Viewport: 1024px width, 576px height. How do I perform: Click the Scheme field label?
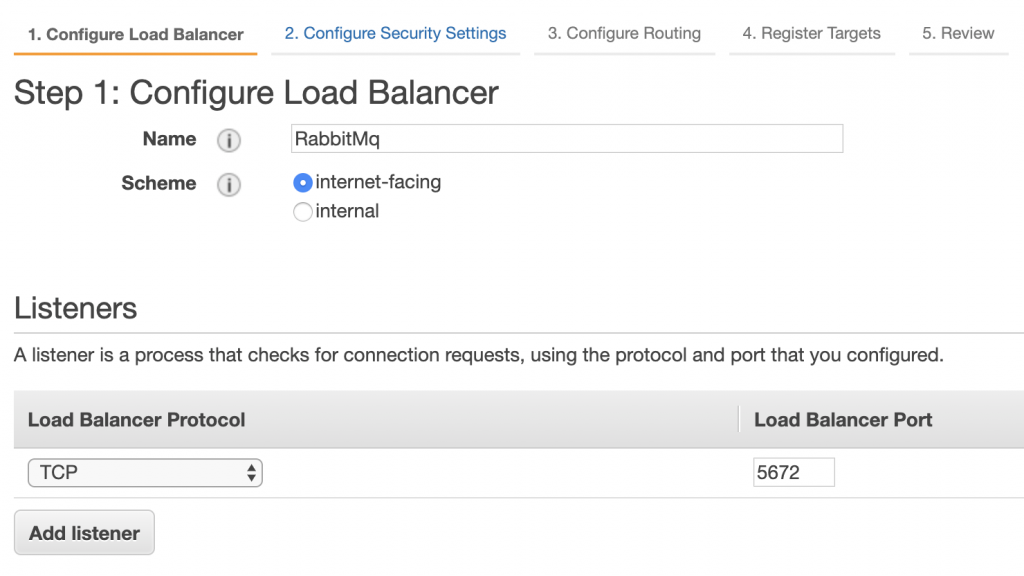click(x=159, y=183)
